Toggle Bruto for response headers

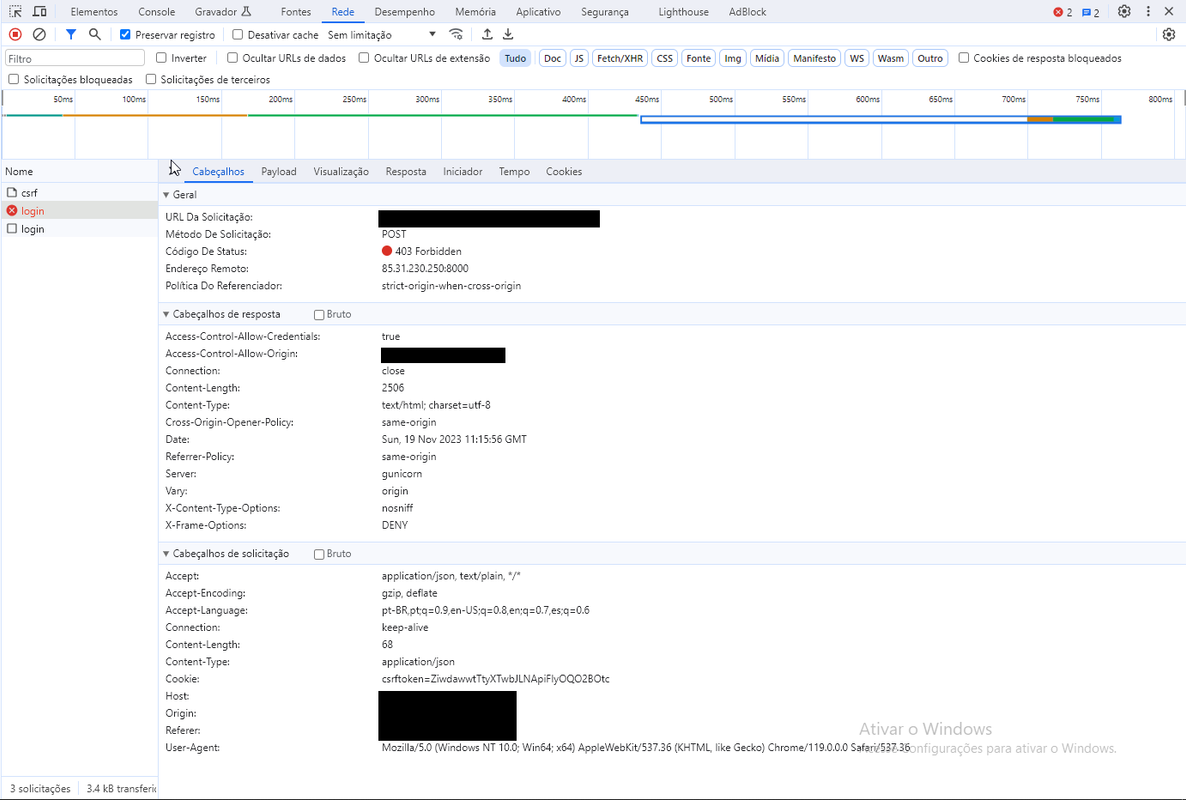point(319,315)
